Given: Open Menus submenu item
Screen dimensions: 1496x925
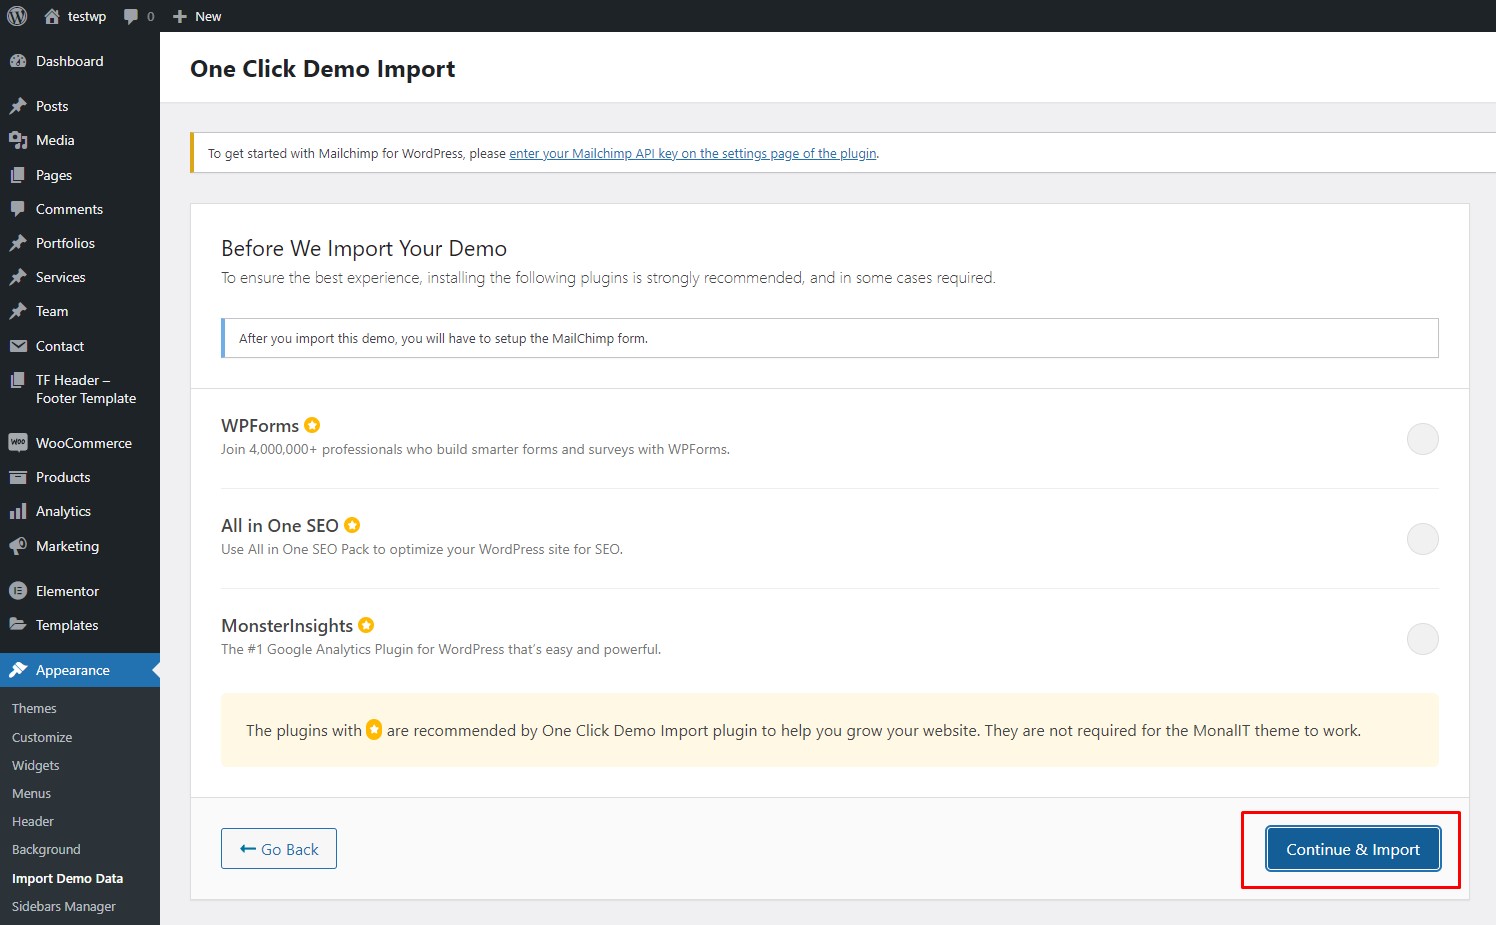Looking at the screenshot, I should tap(31, 793).
